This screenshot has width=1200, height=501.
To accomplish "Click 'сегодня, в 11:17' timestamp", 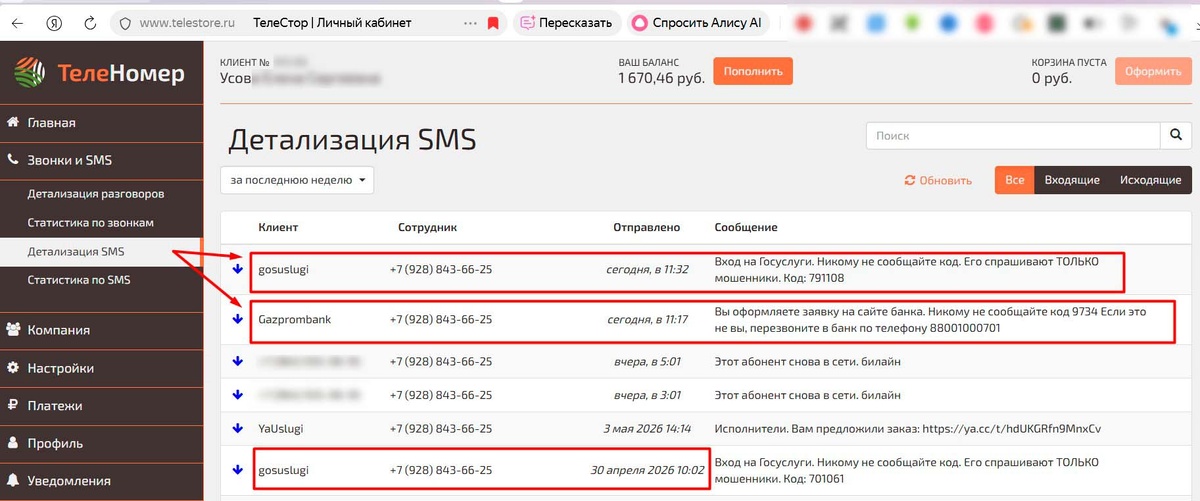I will click(x=647, y=320).
